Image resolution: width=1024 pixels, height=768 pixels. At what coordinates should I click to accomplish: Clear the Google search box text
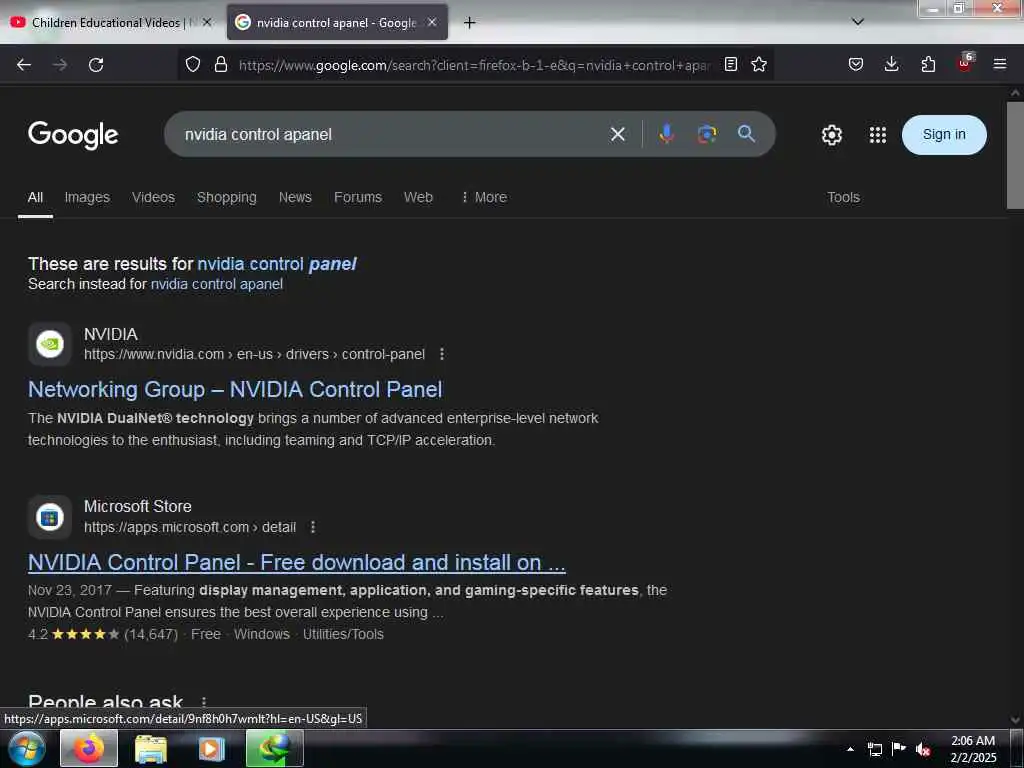click(618, 135)
